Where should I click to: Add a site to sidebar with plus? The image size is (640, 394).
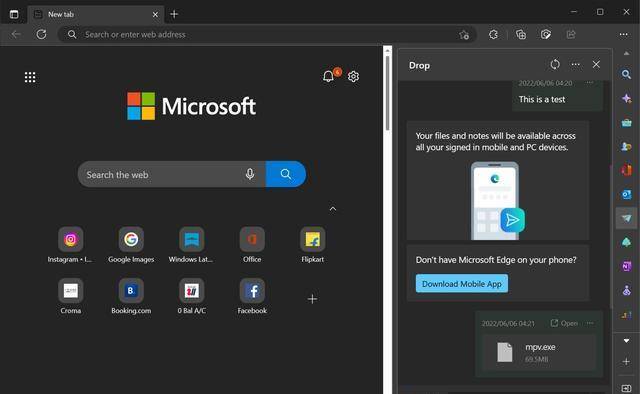pos(626,361)
